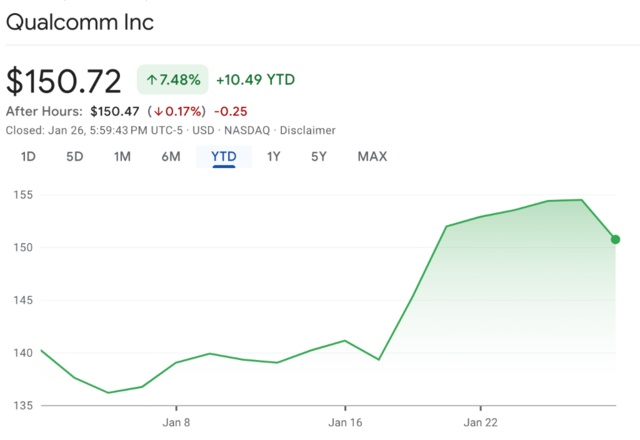Open the 6M chart view
Image resolution: width=640 pixels, height=440 pixels.
[x=171, y=156]
